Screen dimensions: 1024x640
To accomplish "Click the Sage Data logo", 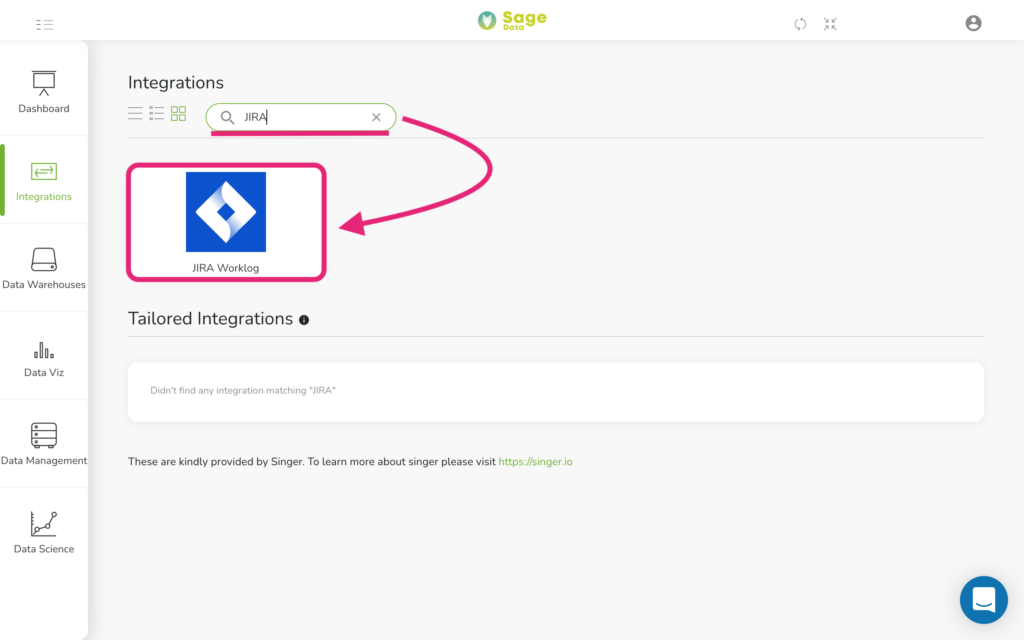I will coord(512,20).
